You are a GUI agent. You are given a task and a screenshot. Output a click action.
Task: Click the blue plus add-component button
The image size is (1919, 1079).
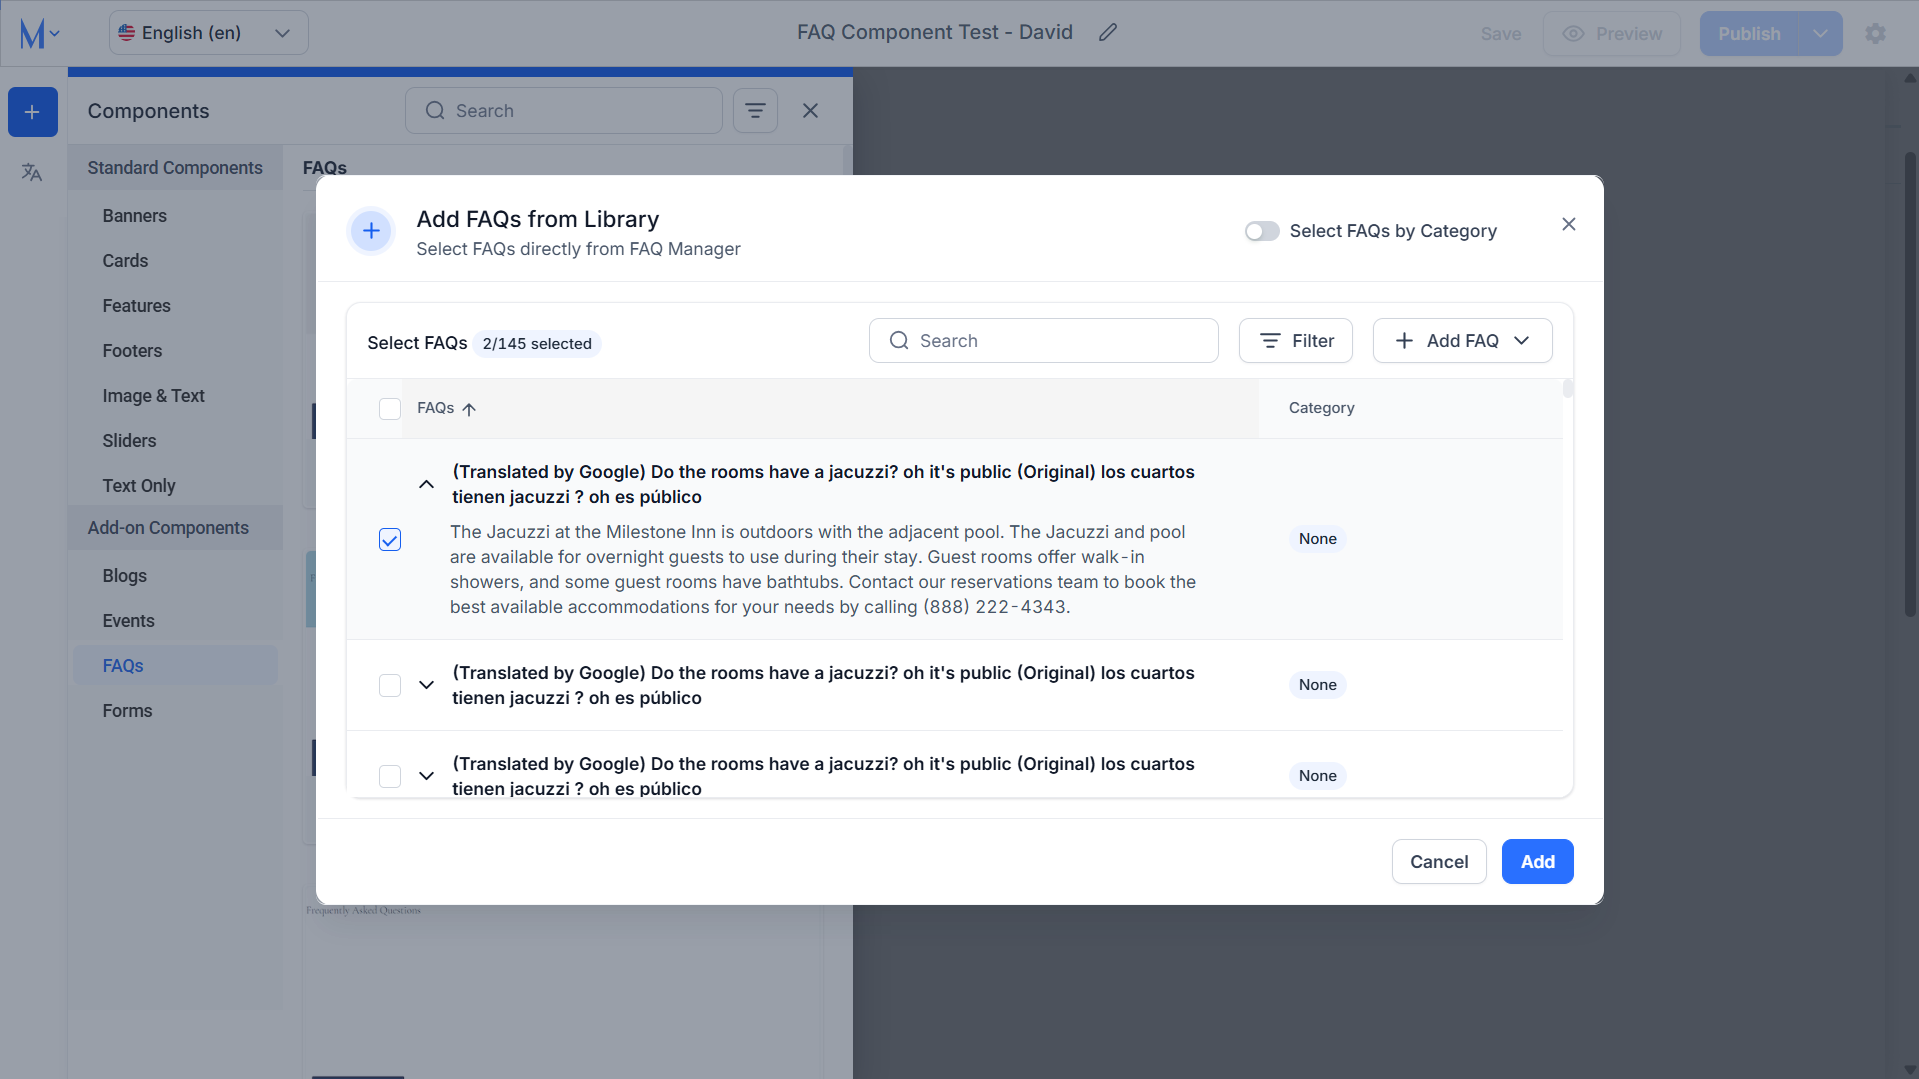32,112
